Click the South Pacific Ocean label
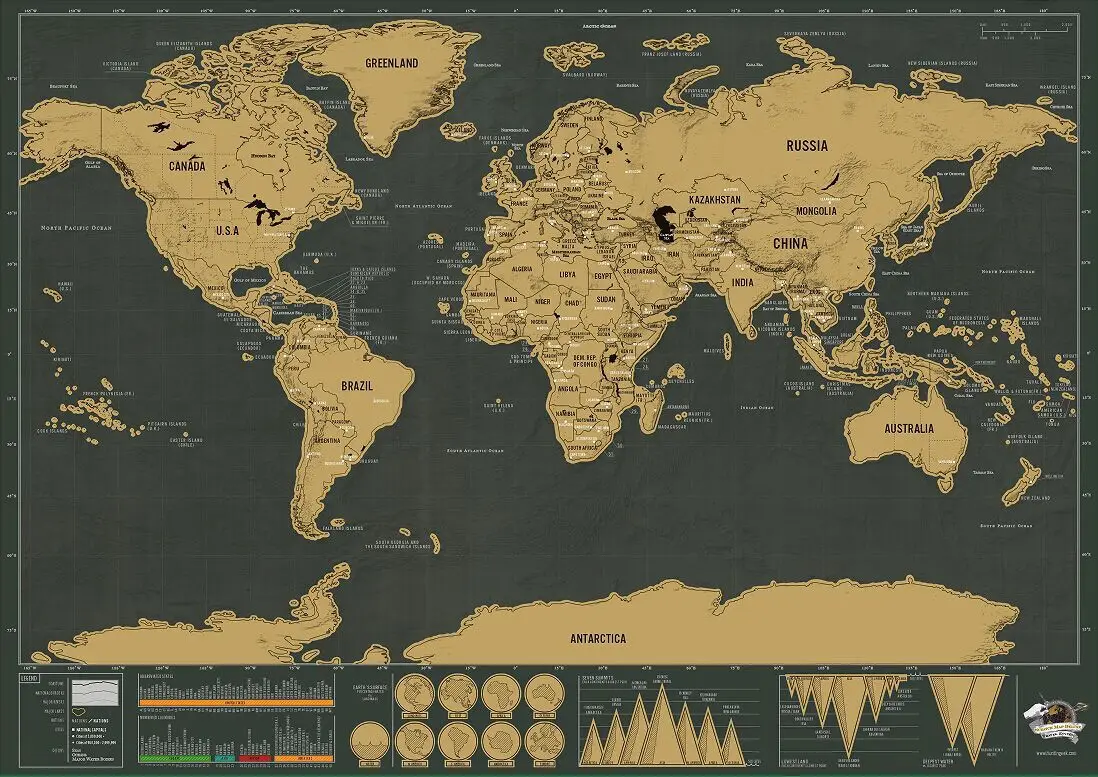1098x777 pixels. coord(1006,526)
